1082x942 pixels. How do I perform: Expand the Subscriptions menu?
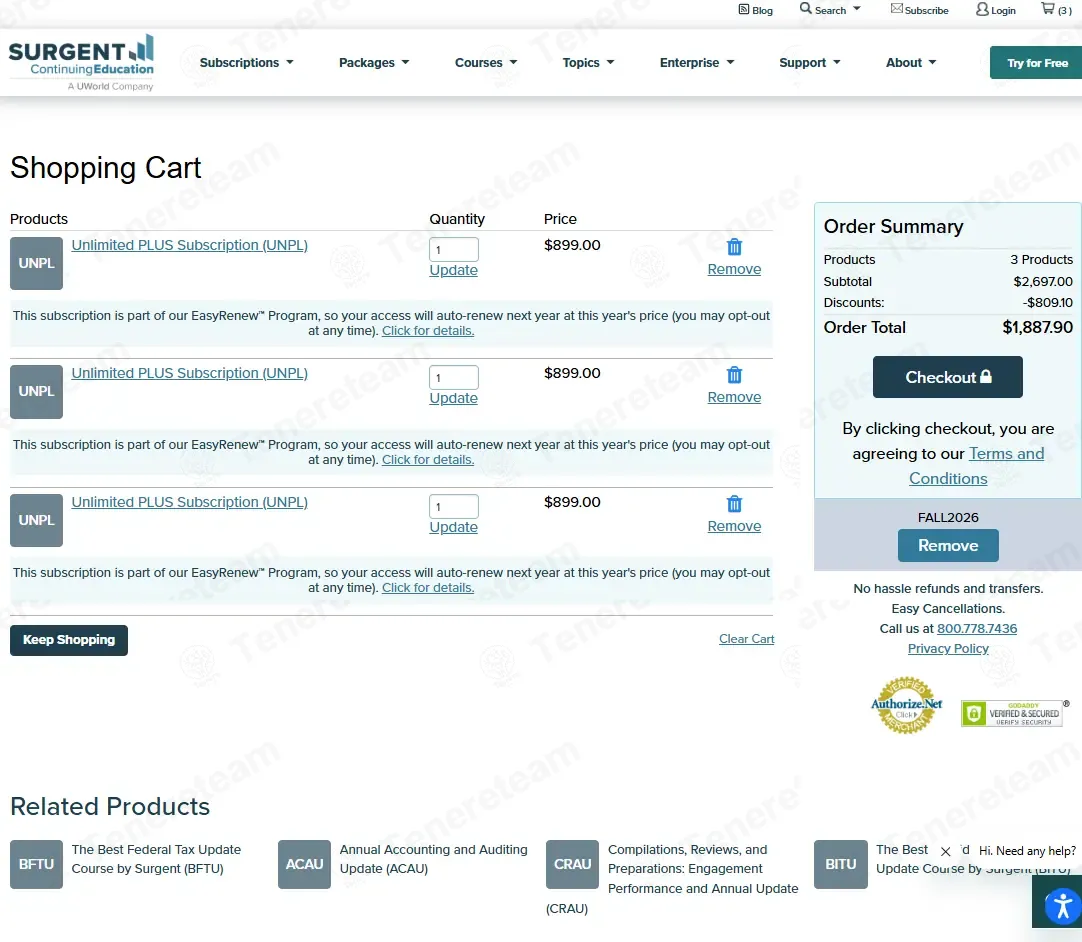246,63
